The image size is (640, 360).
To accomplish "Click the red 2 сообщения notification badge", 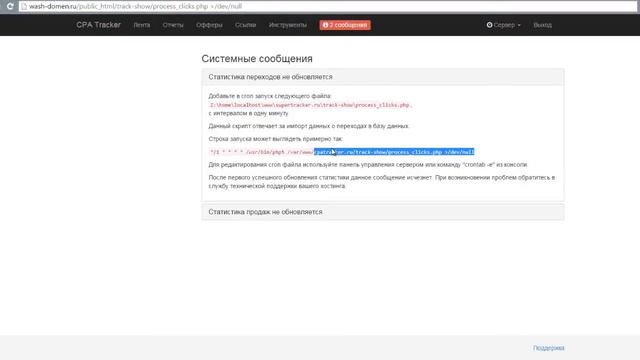I will pyautogui.click(x=345, y=25).
